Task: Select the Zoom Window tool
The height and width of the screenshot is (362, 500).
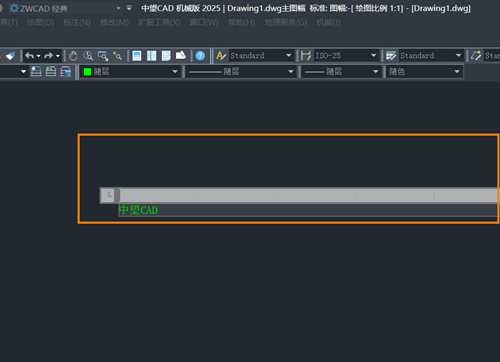Action: 103,56
